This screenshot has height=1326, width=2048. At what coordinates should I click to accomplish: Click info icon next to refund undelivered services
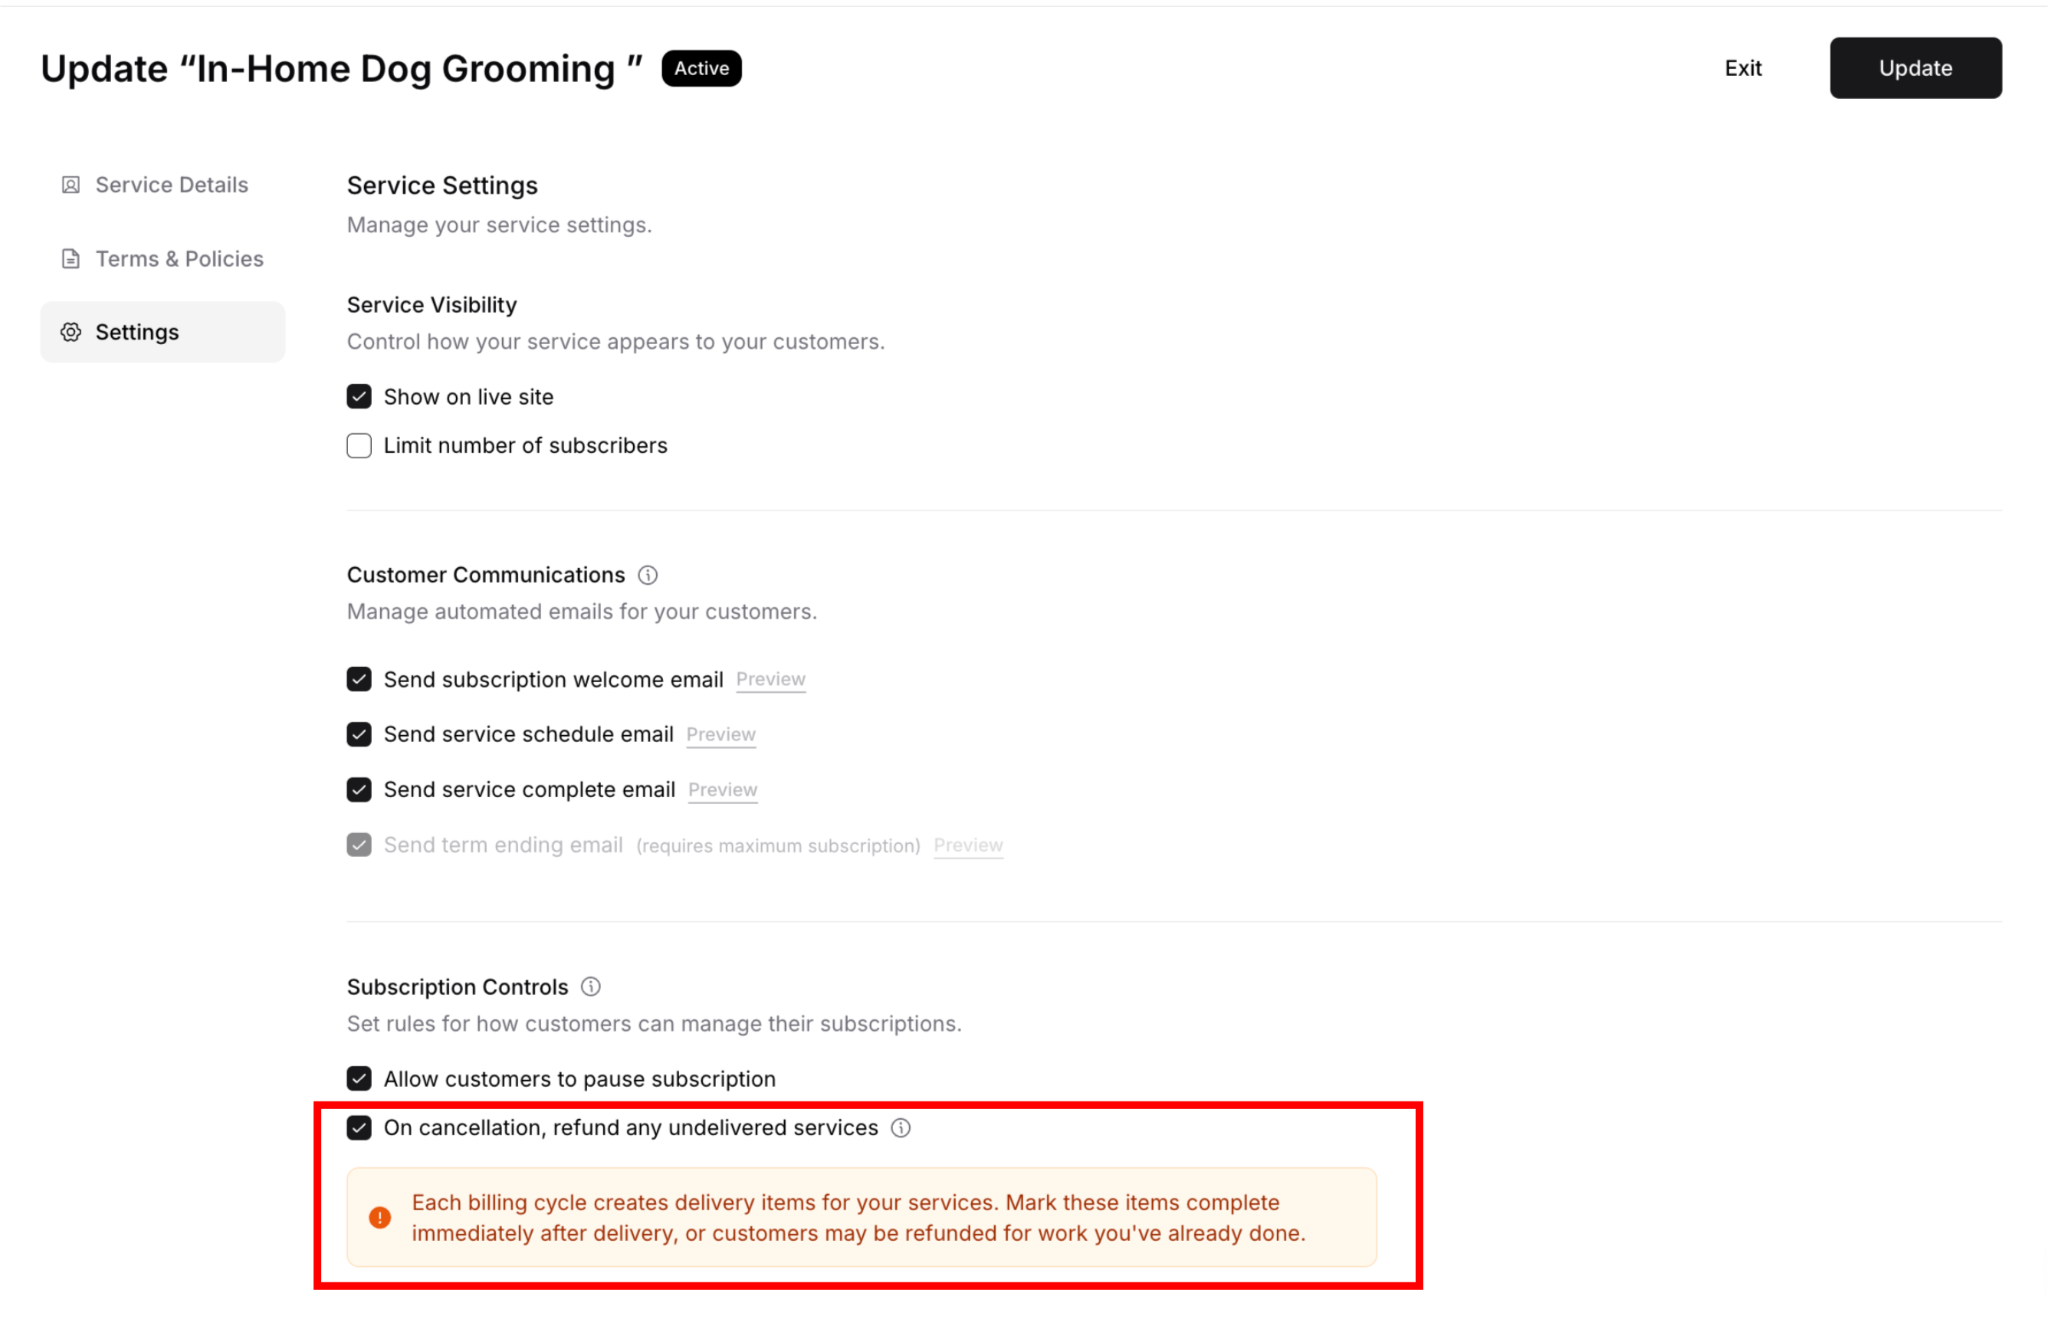(x=901, y=1128)
